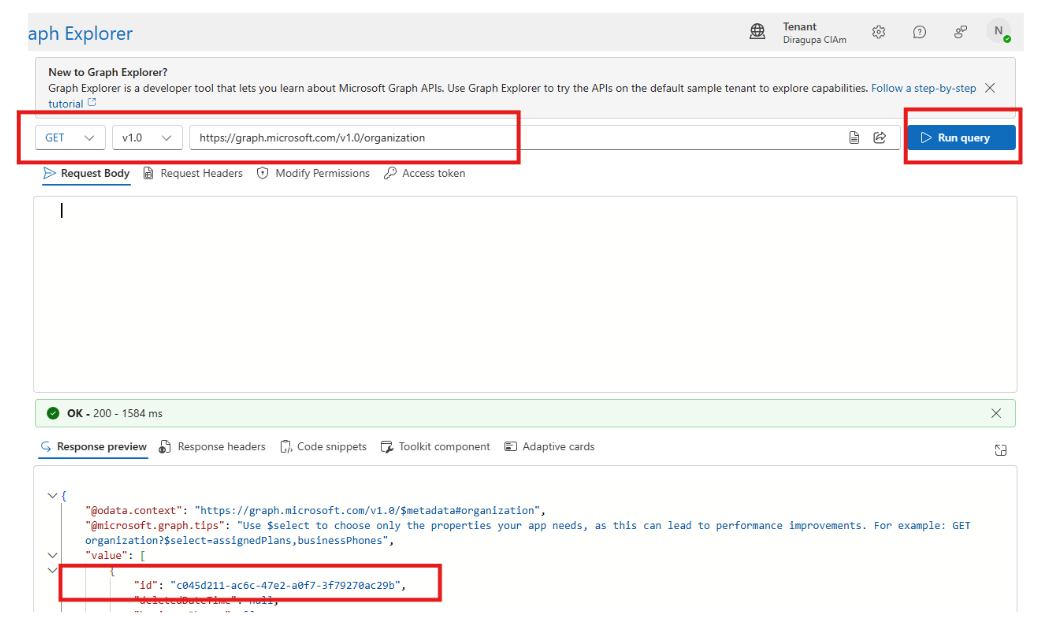Viewport: 1049px width, 643px height.
Task: Expand the response area with the expand icon
Action: (x=1001, y=450)
